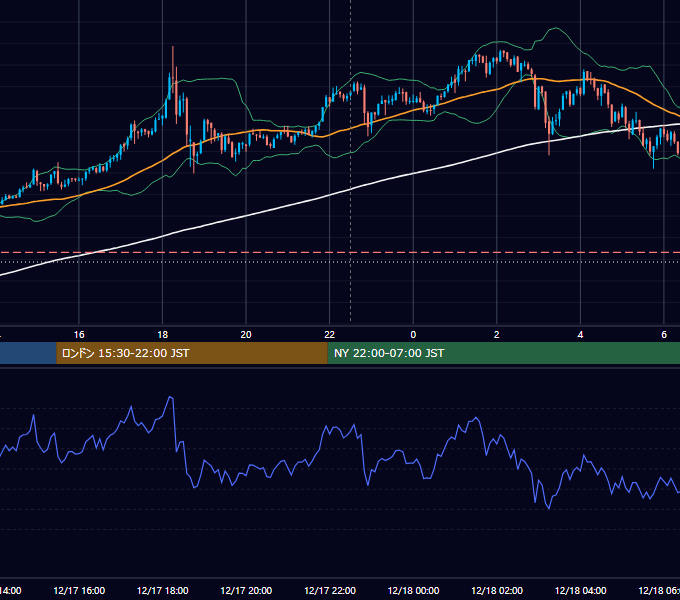Click the "0" hour label on time axis

point(413,334)
